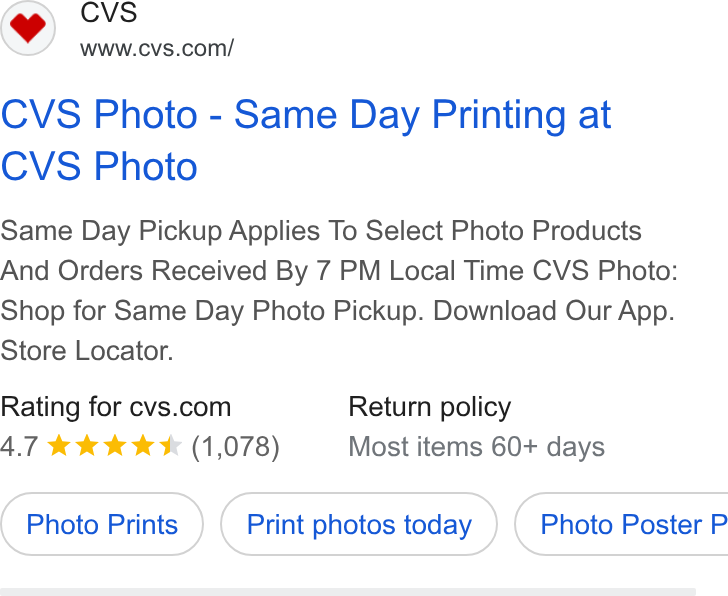Click the half-filled fifth rating star

[x=170, y=446]
